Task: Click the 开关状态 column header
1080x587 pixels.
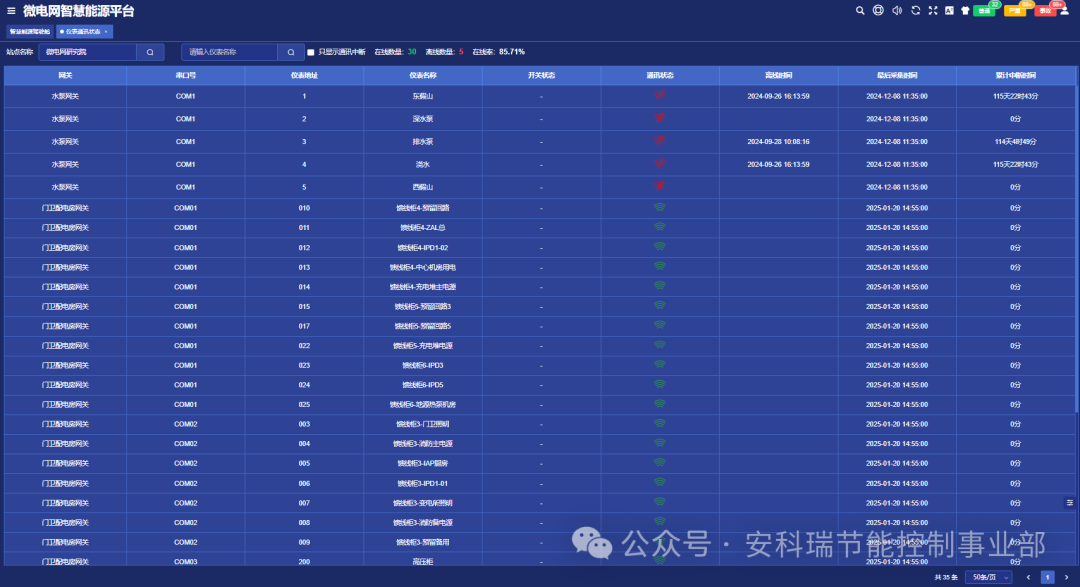Action: tap(541, 76)
